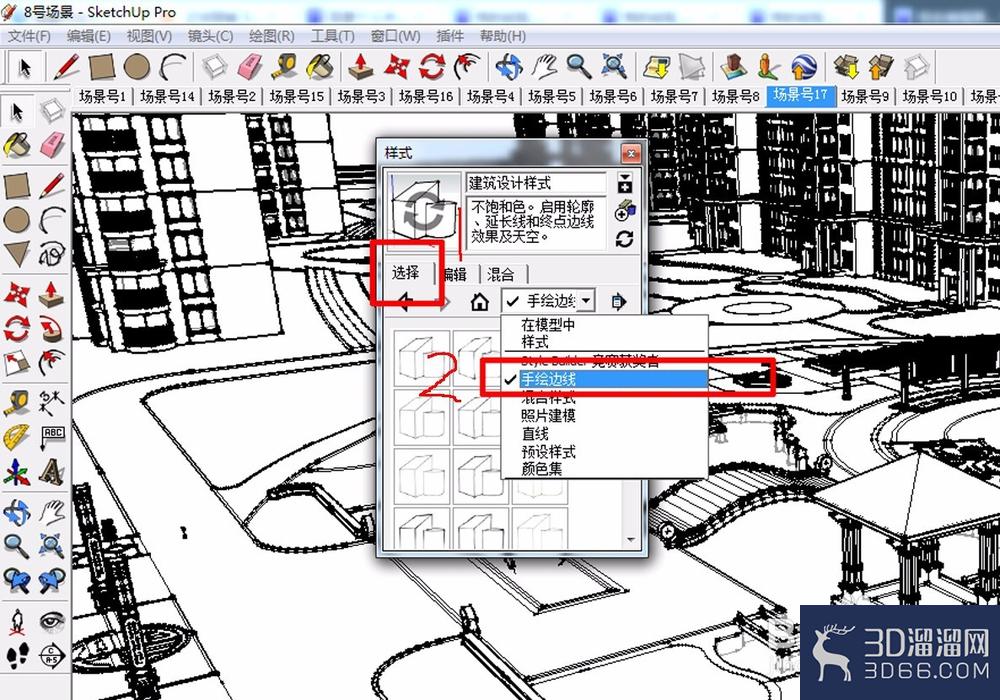The image size is (1000, 700).
Task: Select 手绘边线 in the dropdown list
Action: click(x=605, y=379)
